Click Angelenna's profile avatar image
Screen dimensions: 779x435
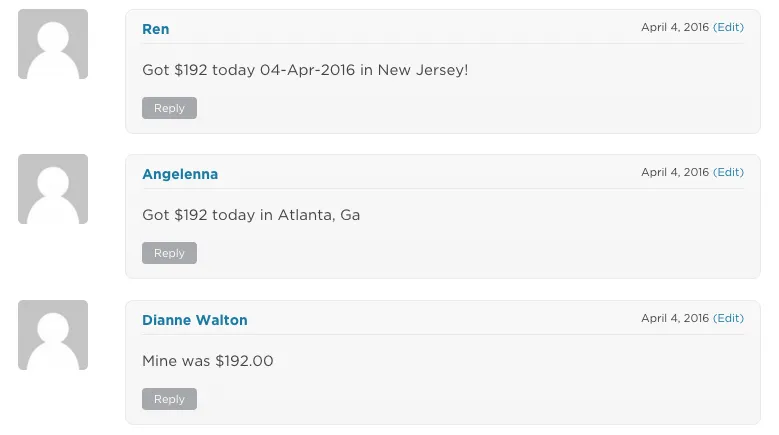tap(53, 189)
